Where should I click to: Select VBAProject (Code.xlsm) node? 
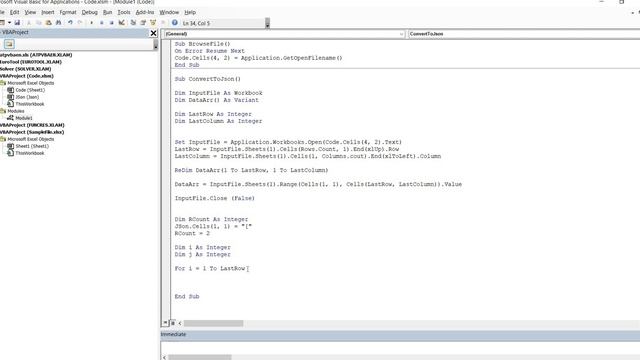pyautogui.click(x=27, y=76)
